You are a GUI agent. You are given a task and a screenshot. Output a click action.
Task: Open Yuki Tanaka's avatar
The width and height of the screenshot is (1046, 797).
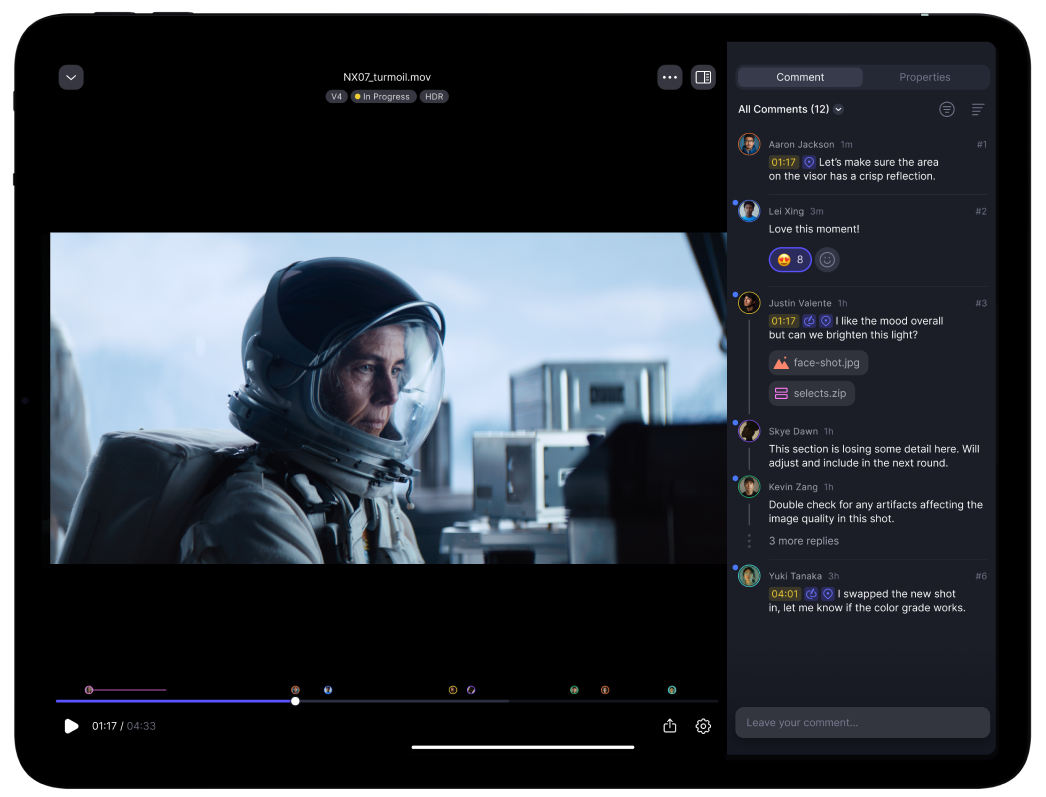(749, 576)
